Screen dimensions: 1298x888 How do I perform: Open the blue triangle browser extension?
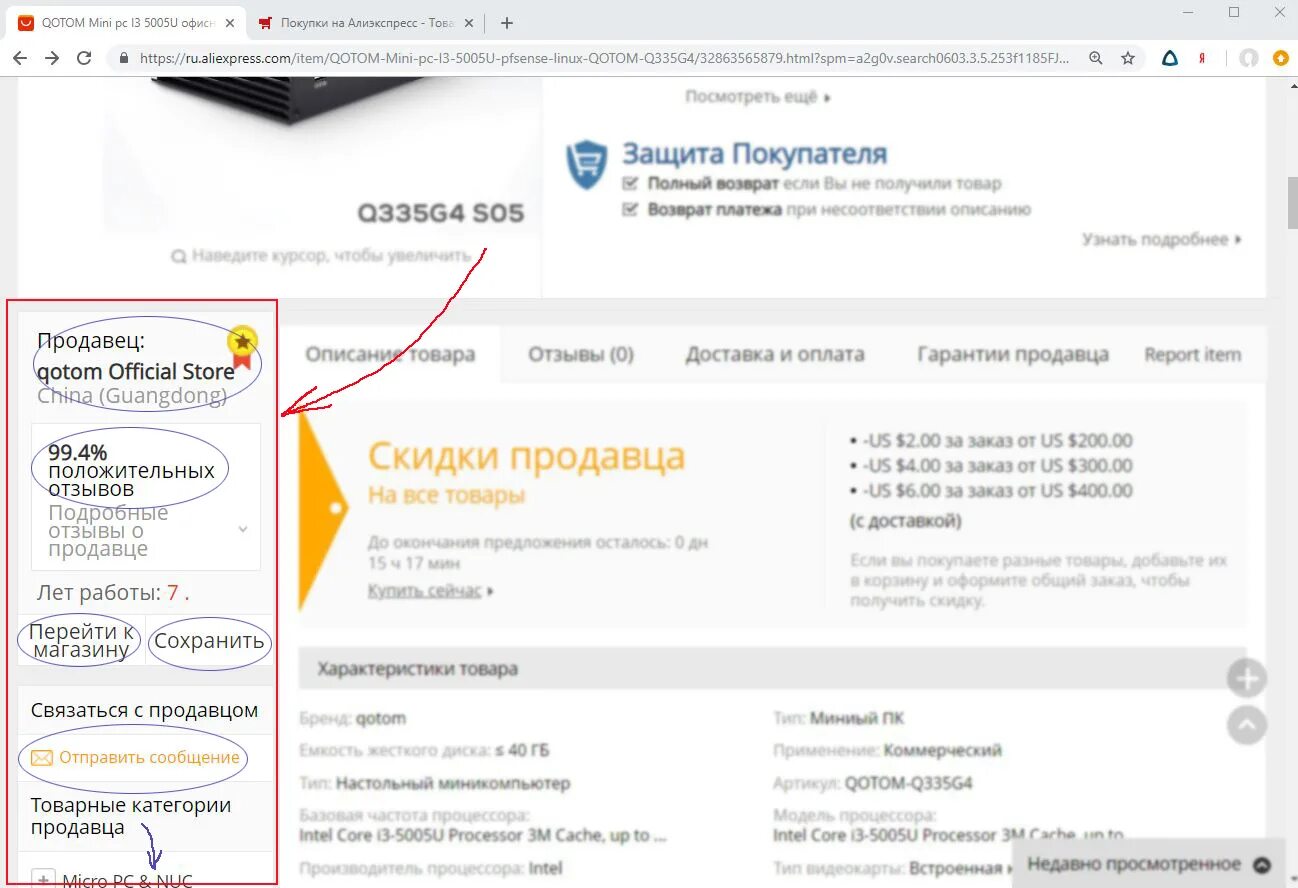[1170, 58]
